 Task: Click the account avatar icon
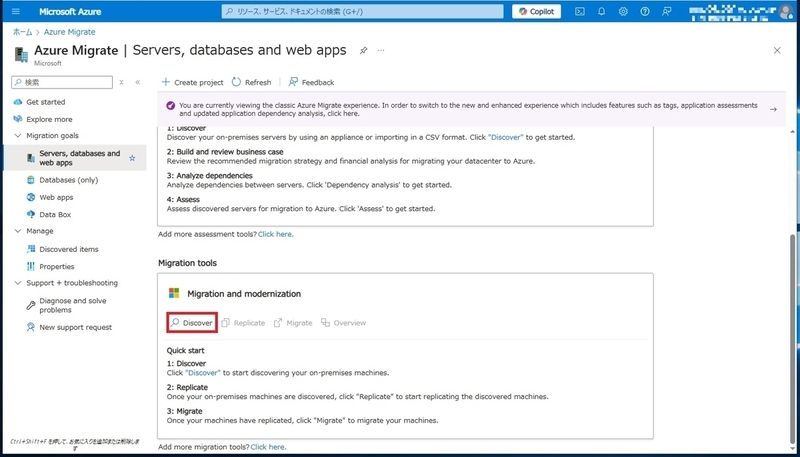786,11
